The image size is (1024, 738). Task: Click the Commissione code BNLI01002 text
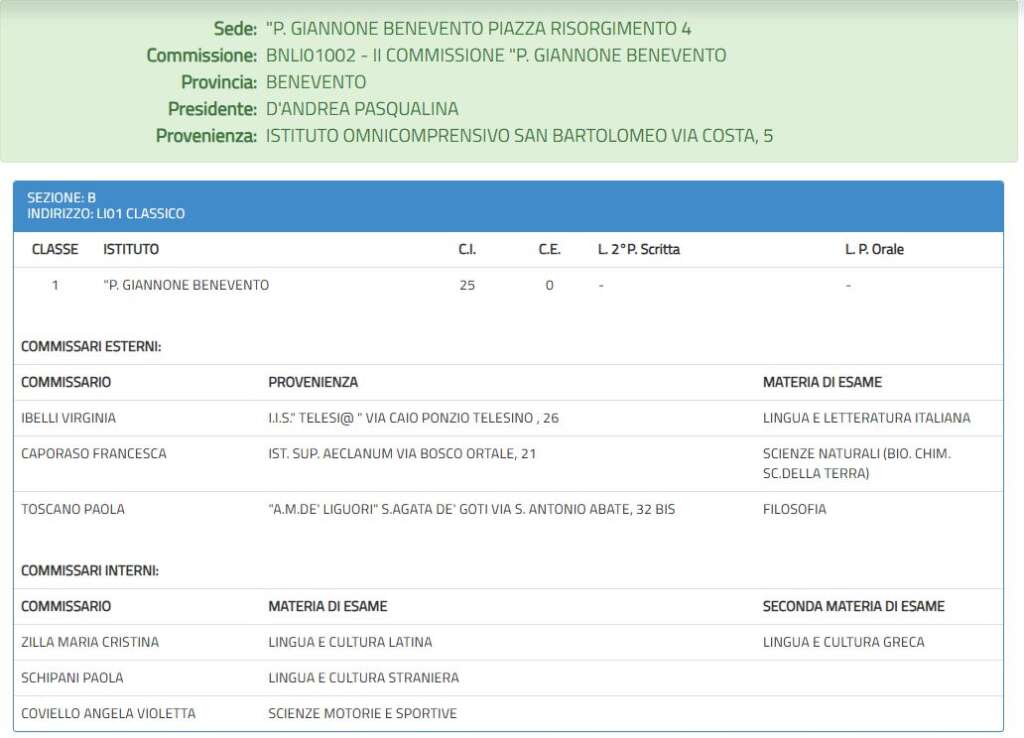310,56
